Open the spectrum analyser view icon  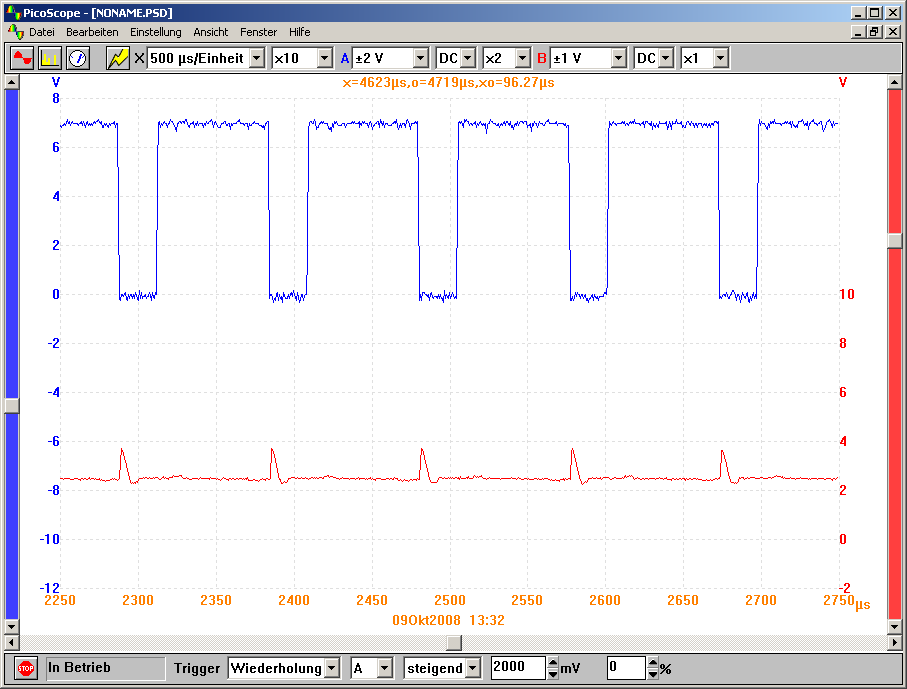pos(50,58)
